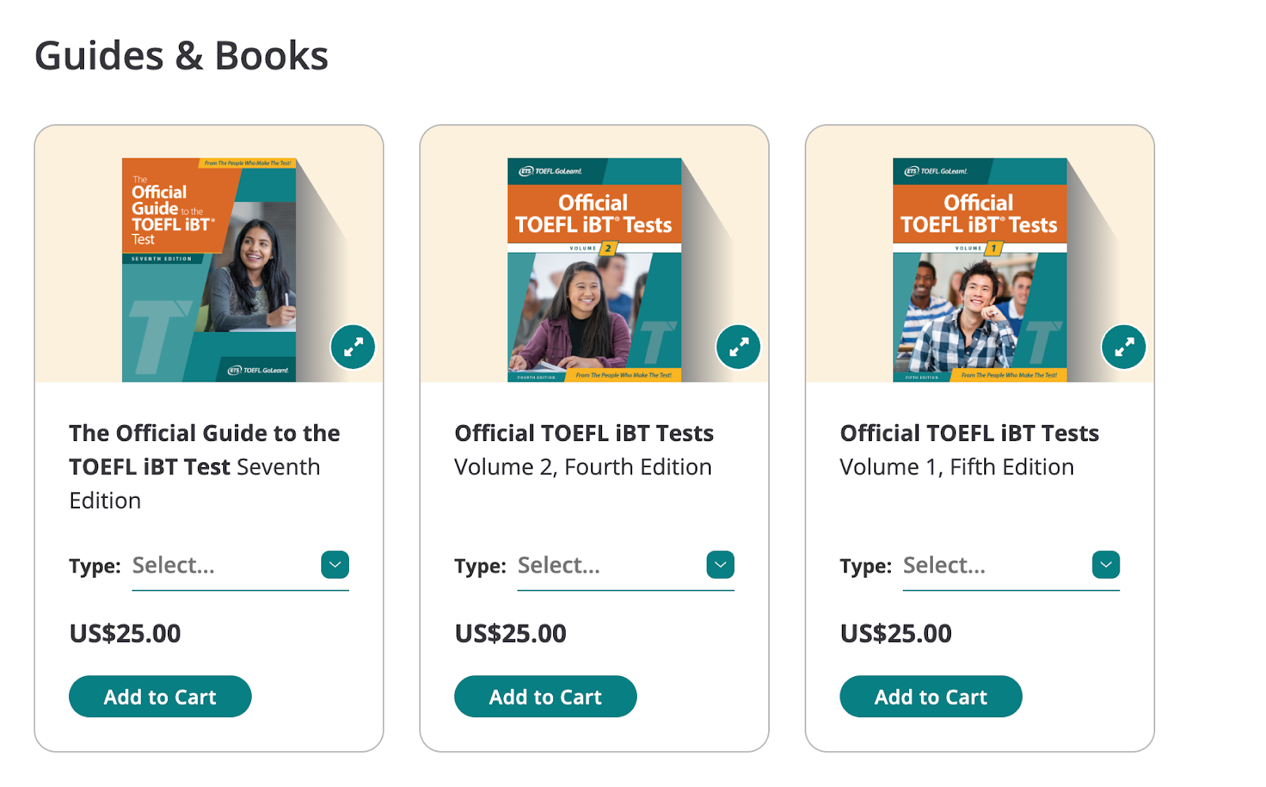Image resolution: width=1266 pixels, height=787 pixels.
Task: Click the US$25.00 price under Volume 2
Action: [510, 634]
